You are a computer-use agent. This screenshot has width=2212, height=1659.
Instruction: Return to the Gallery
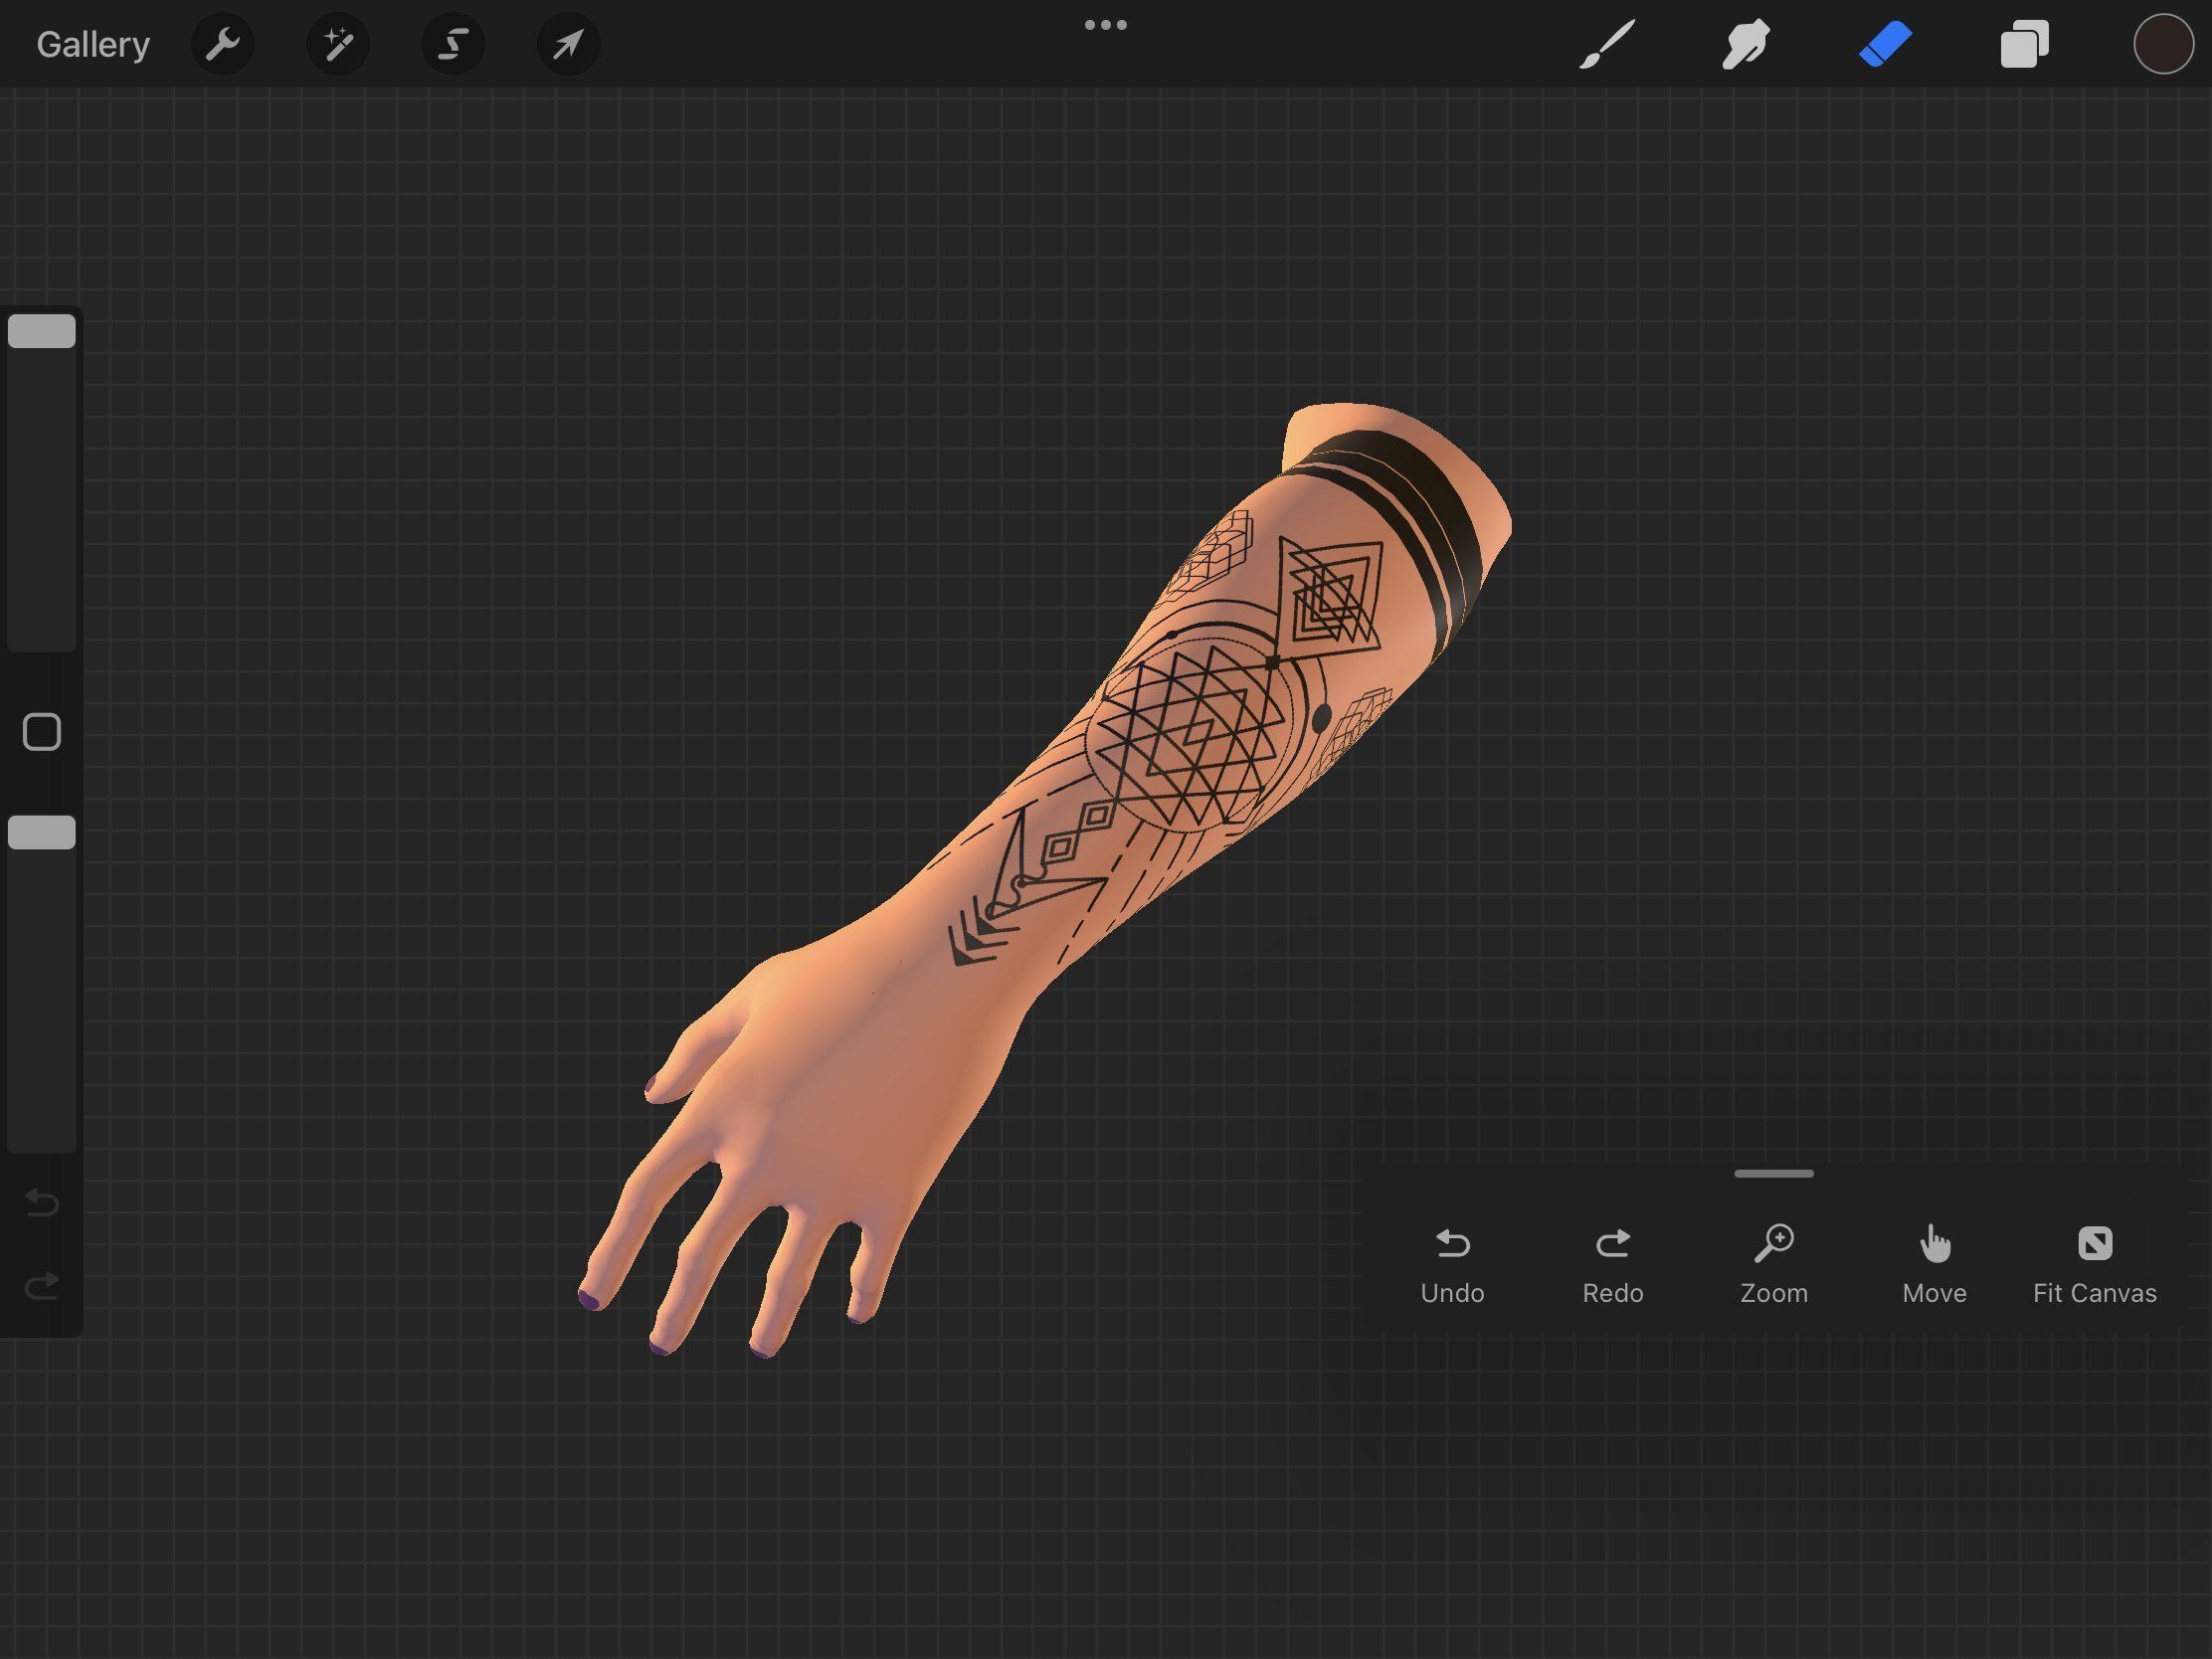[x=93, y=44]
